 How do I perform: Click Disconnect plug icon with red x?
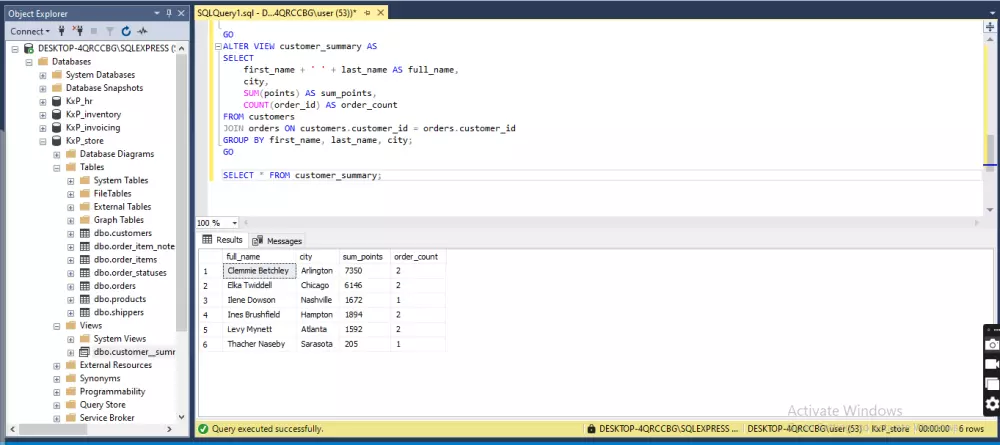(78, 31)
